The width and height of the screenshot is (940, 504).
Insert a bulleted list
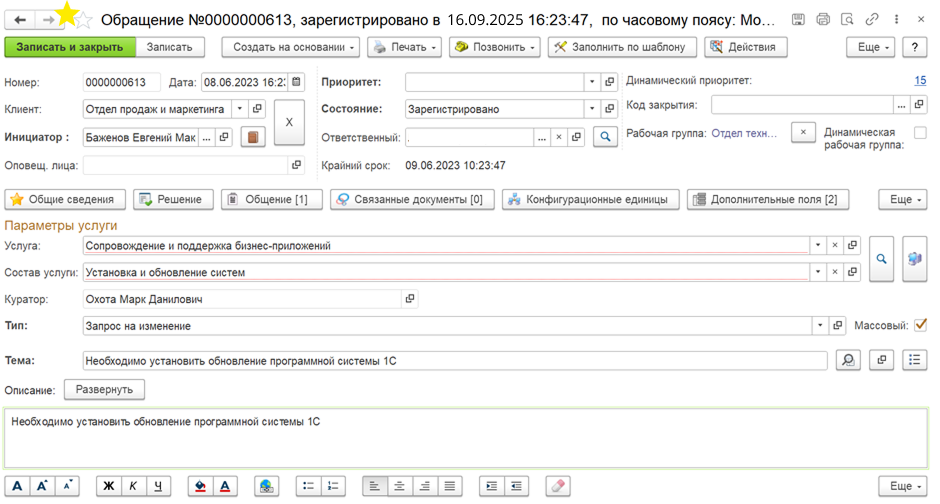click(309, 486)
